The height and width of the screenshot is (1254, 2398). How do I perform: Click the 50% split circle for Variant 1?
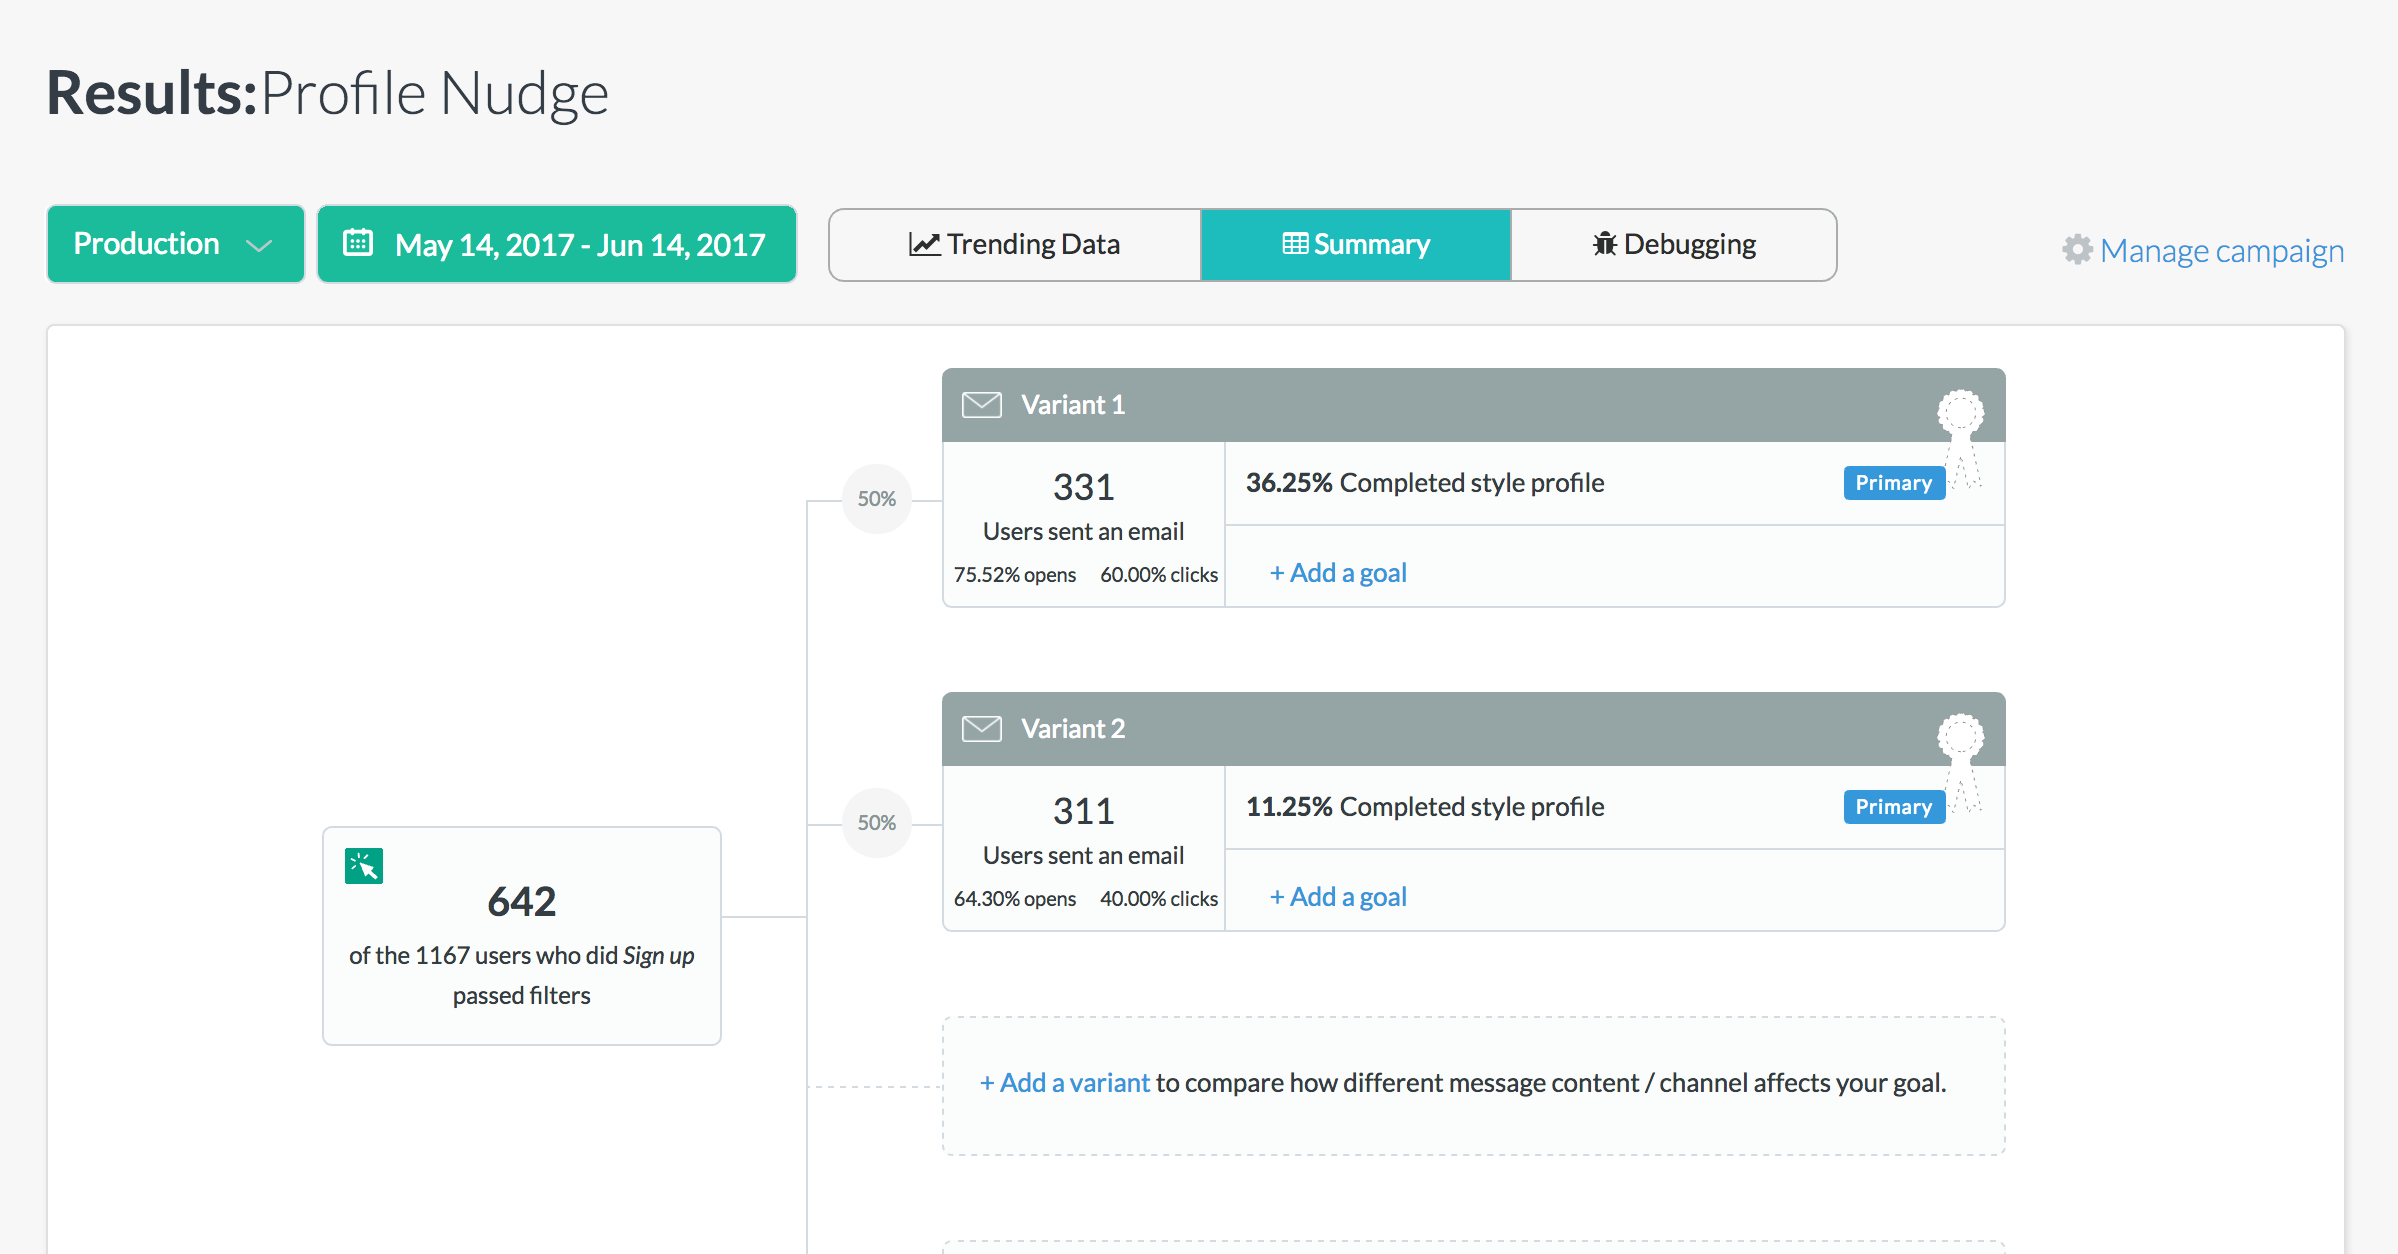(877, 499)
